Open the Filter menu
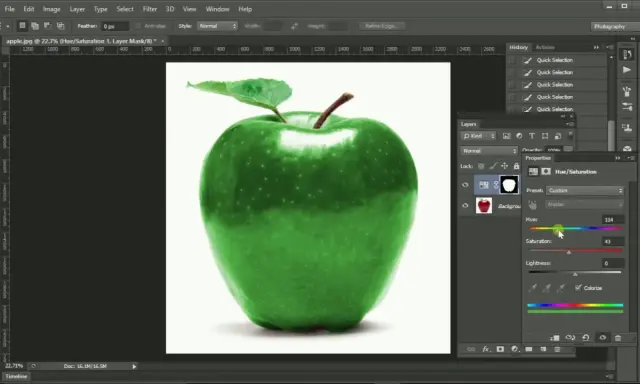 coord(150,9)
